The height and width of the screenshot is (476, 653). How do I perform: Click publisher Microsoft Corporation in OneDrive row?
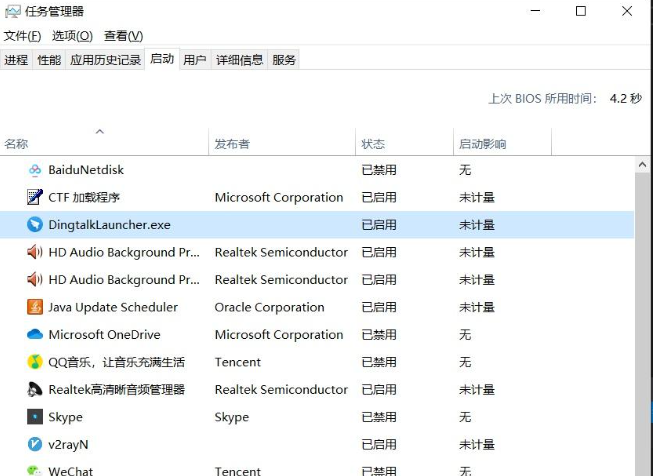[x=279, y=334]
